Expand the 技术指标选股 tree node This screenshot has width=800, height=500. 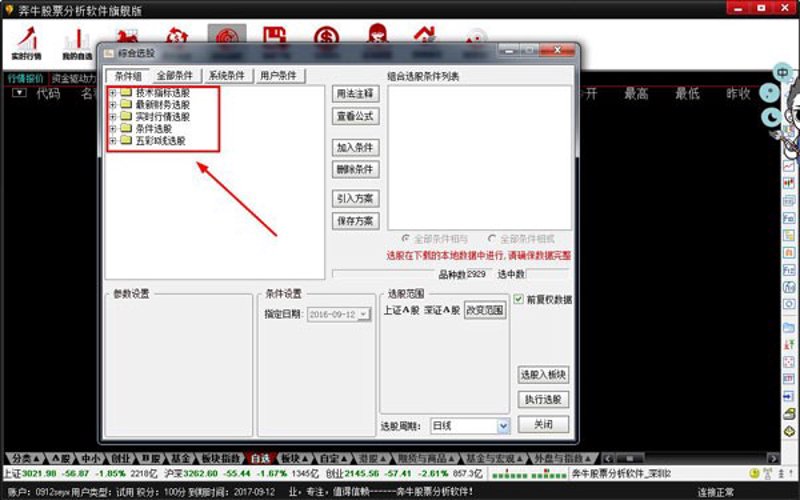[x=113, y=93]
